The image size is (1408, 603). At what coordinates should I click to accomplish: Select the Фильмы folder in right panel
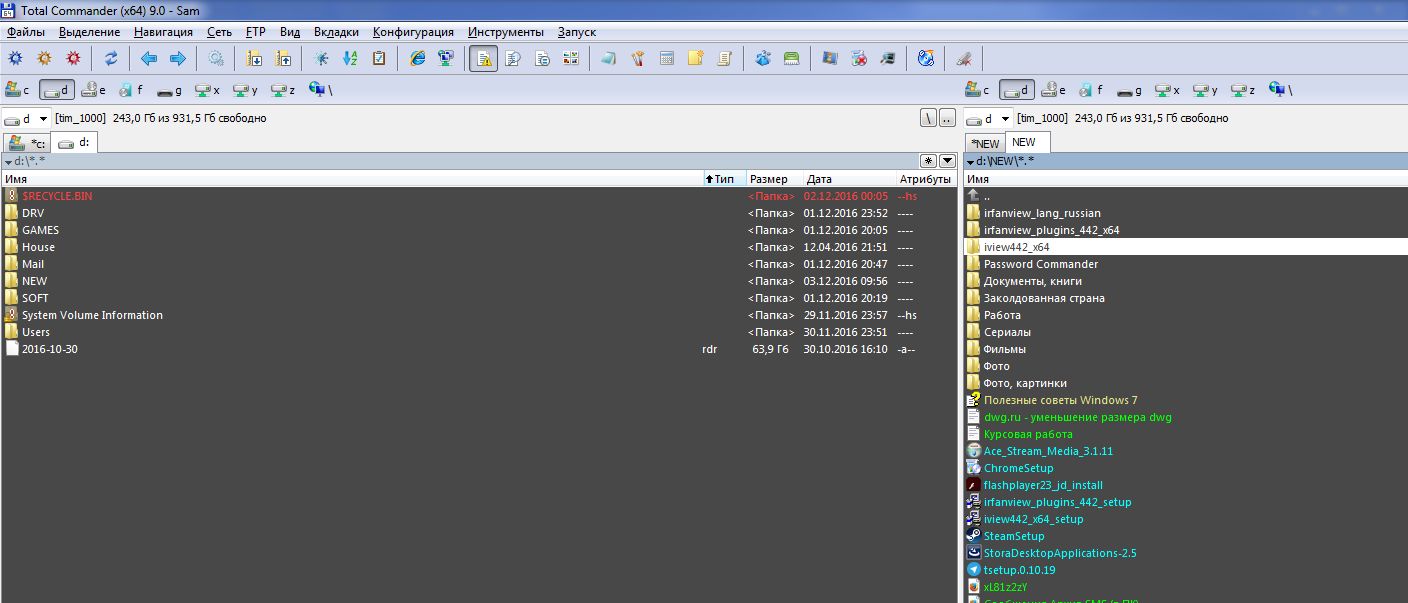point(1186,349)
